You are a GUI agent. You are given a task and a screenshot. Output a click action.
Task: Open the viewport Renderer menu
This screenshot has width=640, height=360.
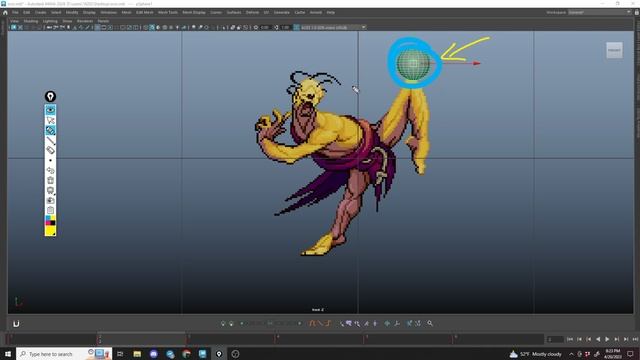click(x=85, y=21)
